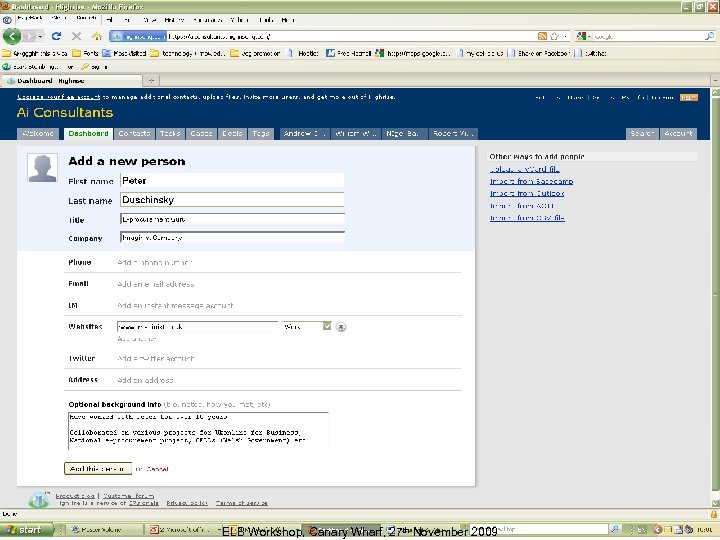
Task: Click the Last name field containing Duschinsky
Action: coord(232,200)
